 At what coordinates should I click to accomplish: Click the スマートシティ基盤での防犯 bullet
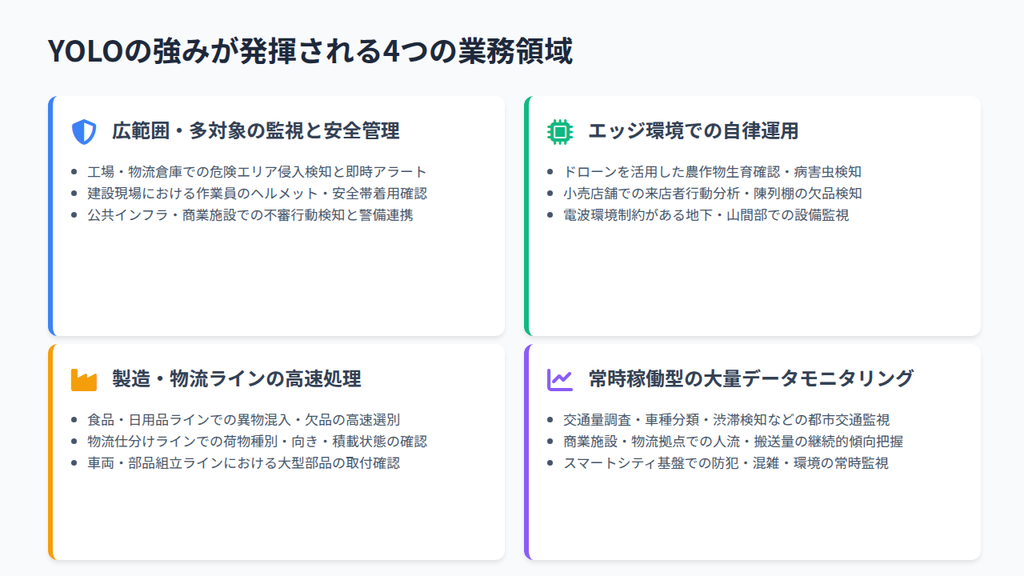[717, 463]
